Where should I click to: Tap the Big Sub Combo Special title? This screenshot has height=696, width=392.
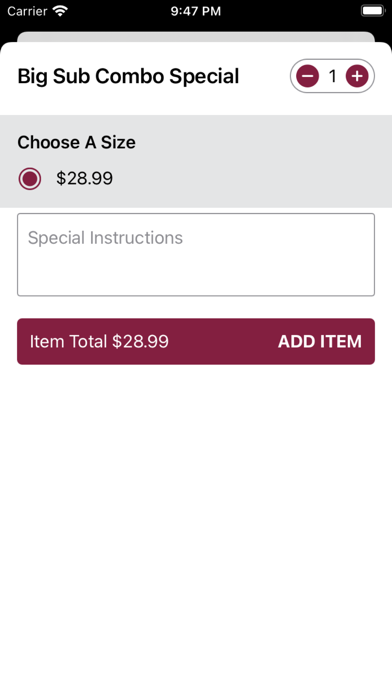coord(128,76)
